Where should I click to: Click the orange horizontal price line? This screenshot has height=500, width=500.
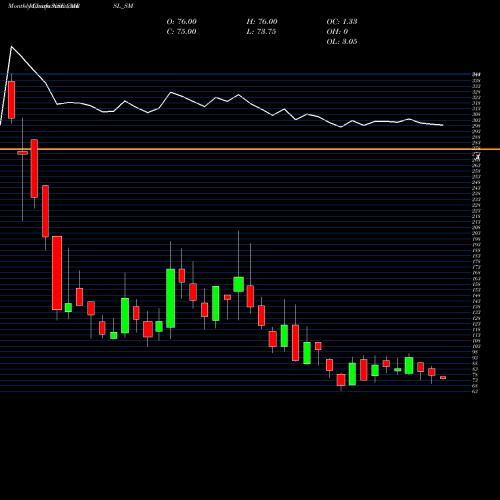(x=250, y=149)
